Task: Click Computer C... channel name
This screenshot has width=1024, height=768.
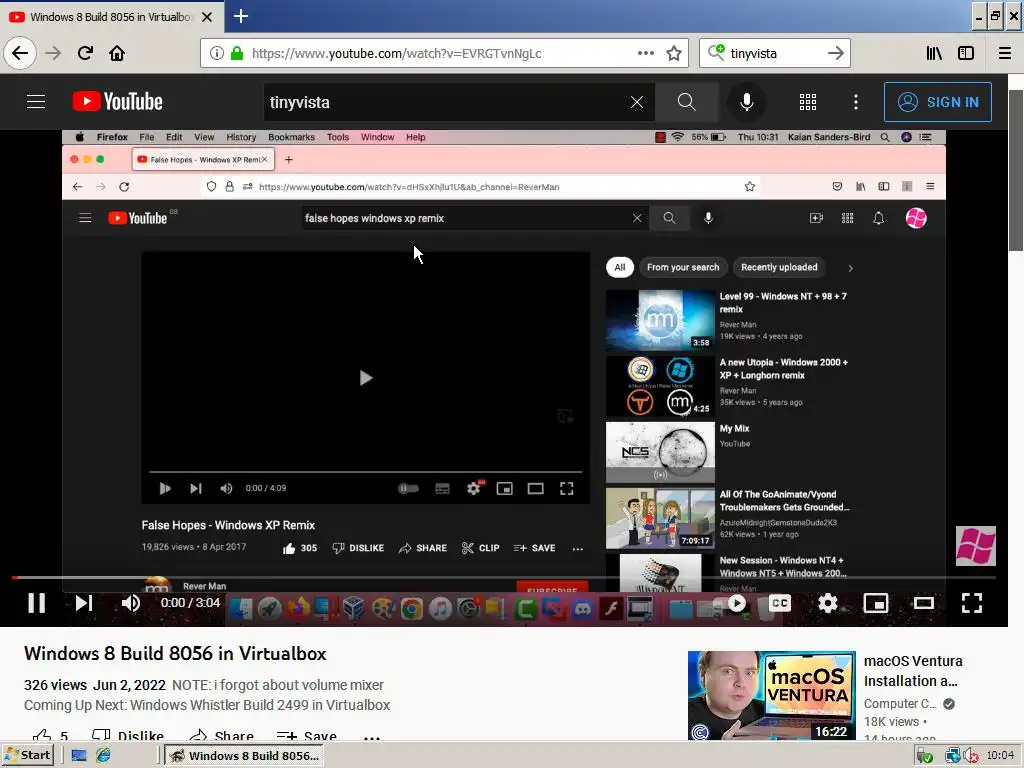Action: 901,703
